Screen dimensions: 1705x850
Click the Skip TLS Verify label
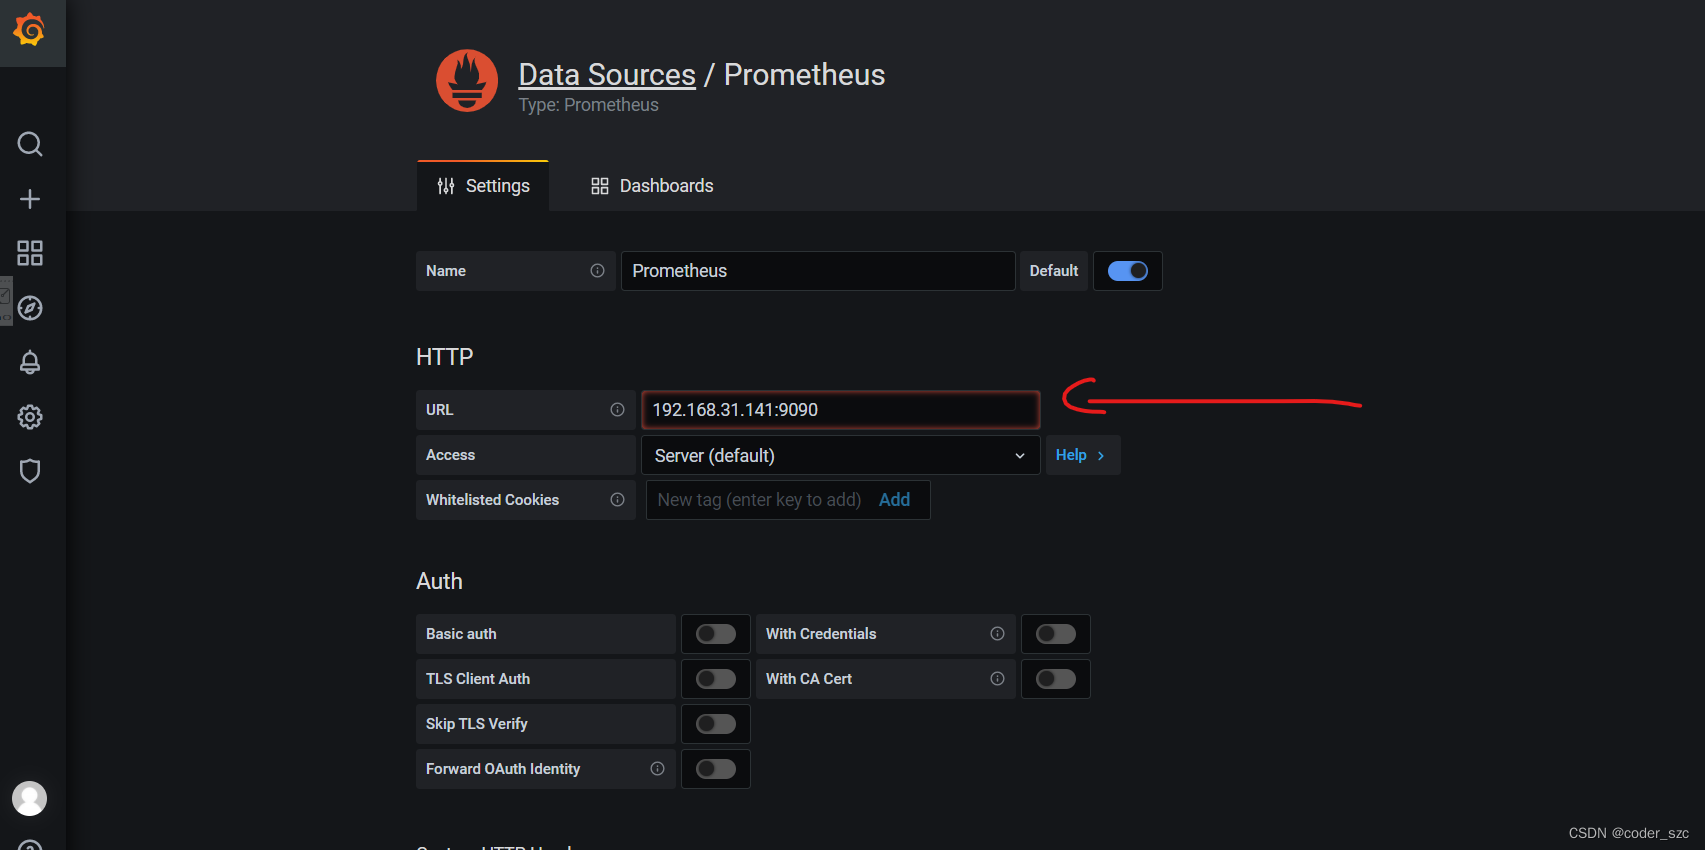tap(477, 724)
